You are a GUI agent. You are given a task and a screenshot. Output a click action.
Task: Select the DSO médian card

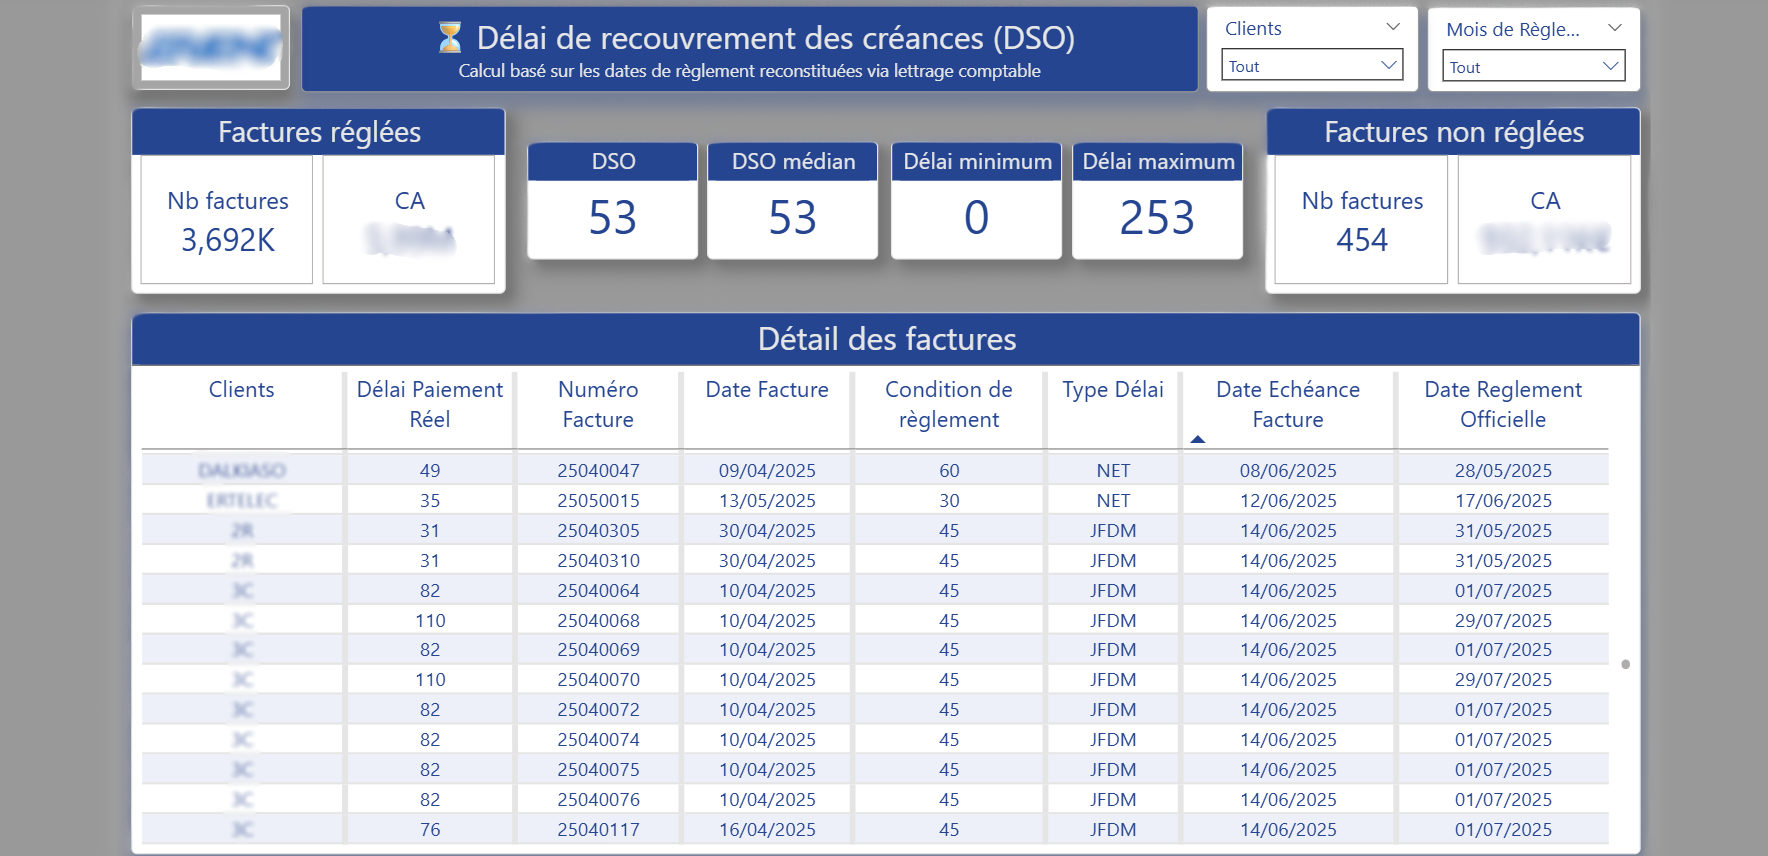point(793,201)
